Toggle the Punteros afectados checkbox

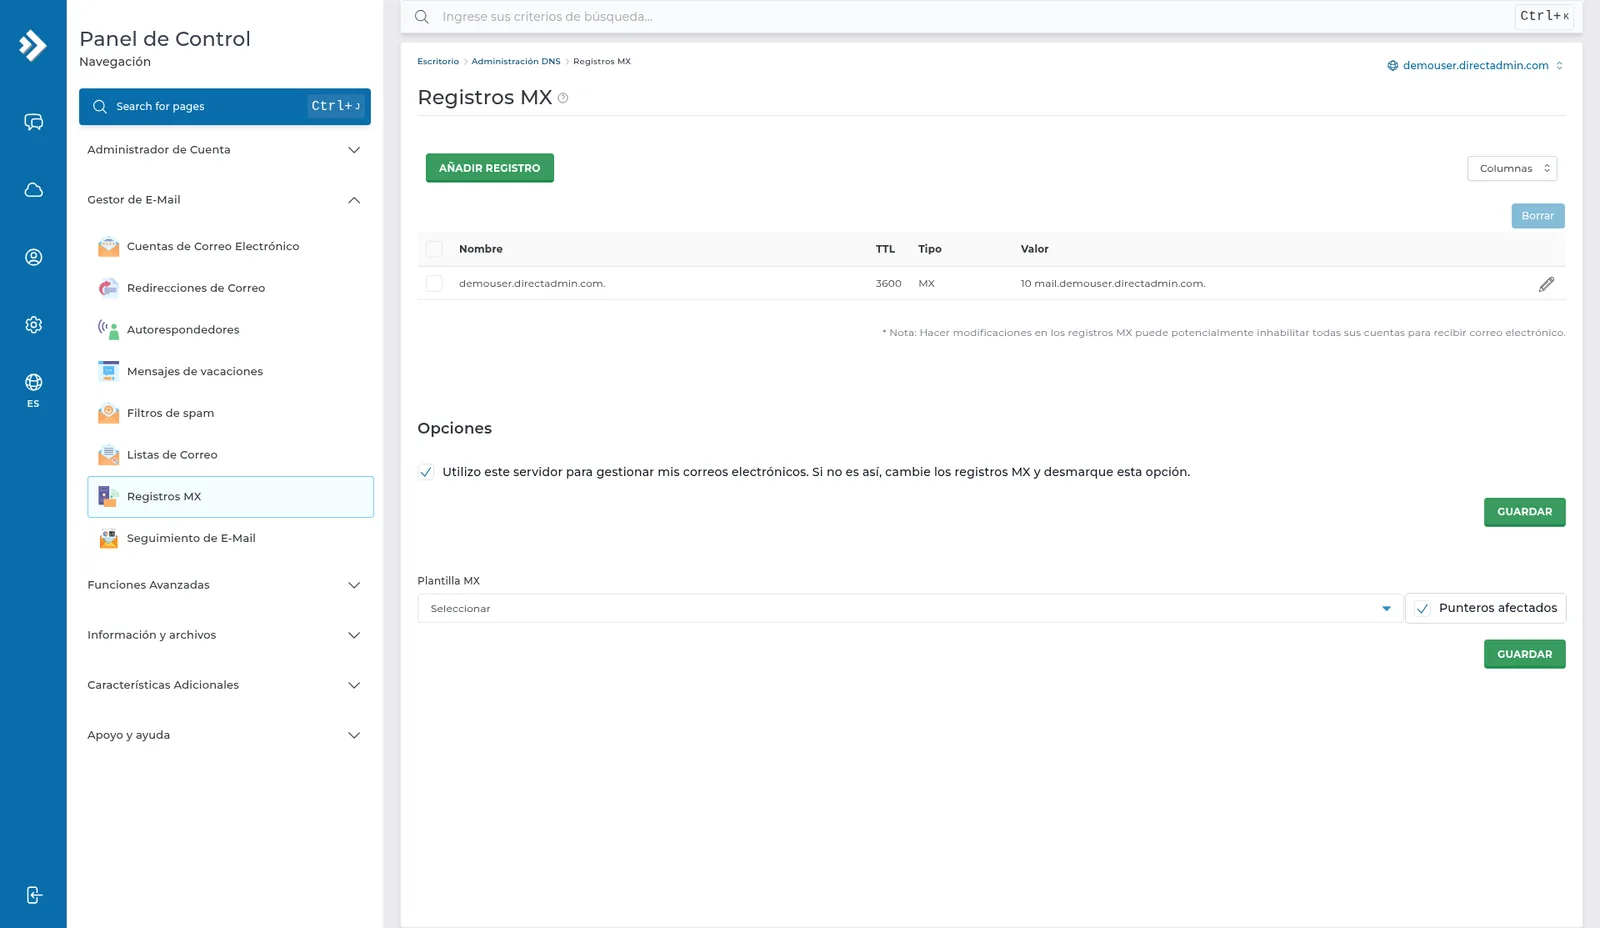1422,608
